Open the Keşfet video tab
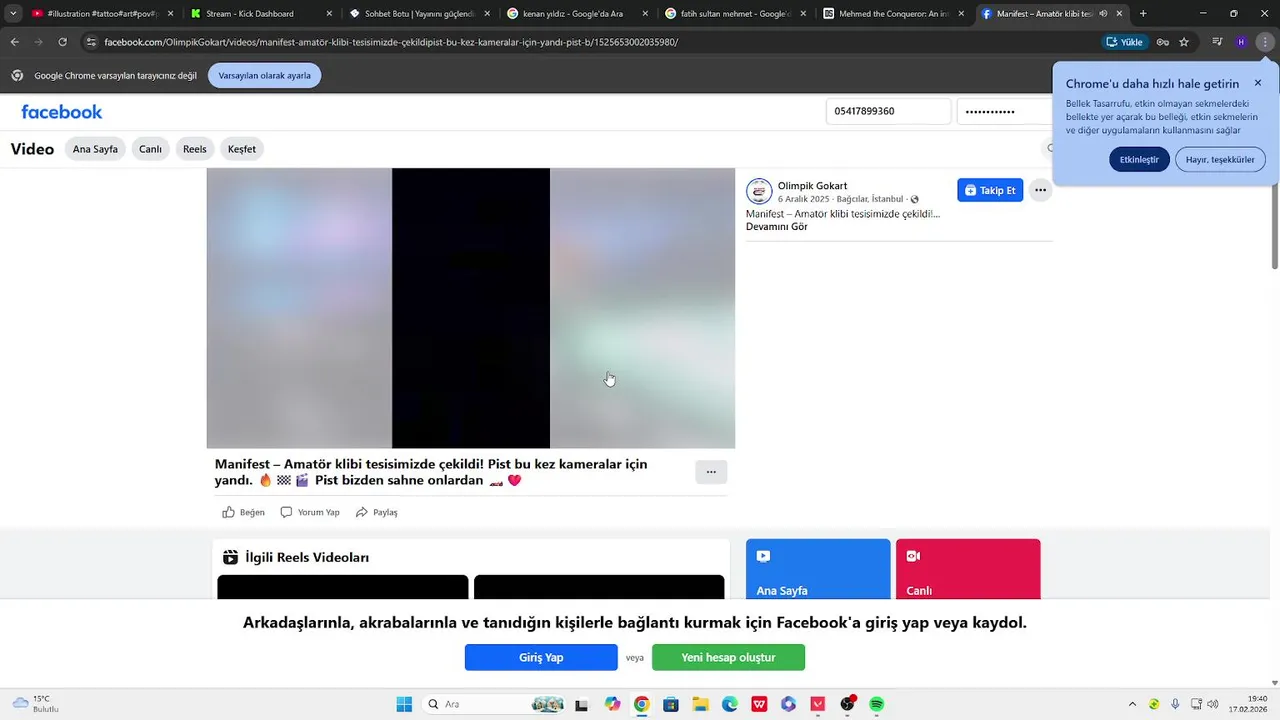Image resolution: width=1280 pixels, height=720 pixels. coord(242,149)
